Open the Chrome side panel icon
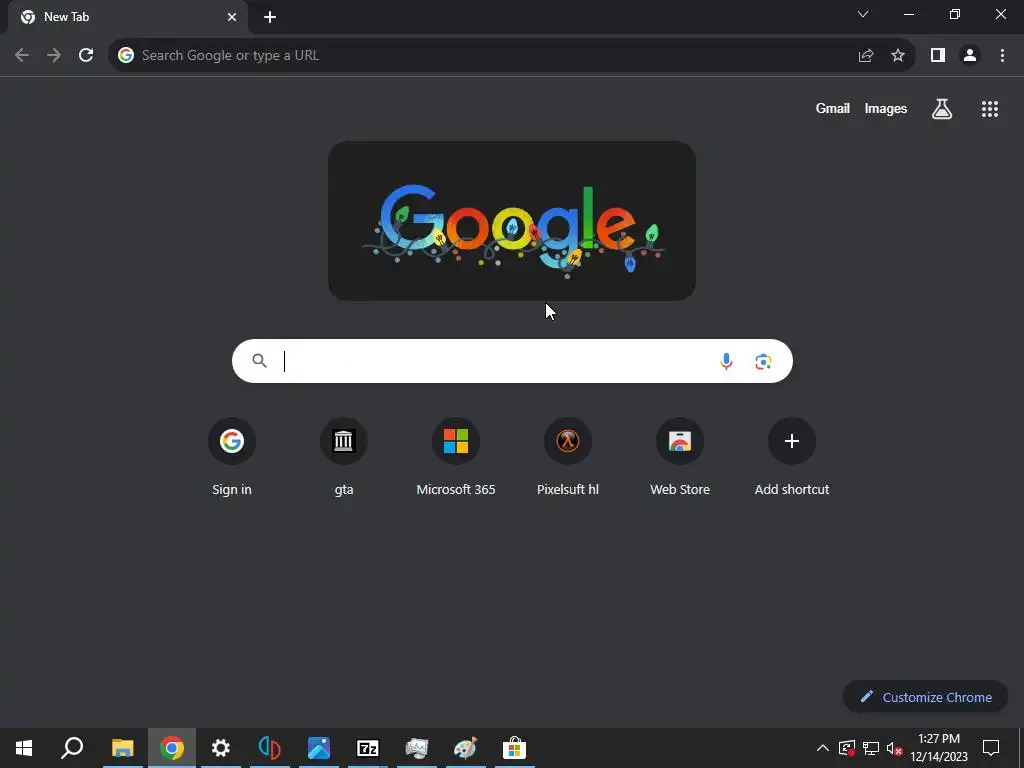Screen dimensions: 1024x768 coord(938,56)
